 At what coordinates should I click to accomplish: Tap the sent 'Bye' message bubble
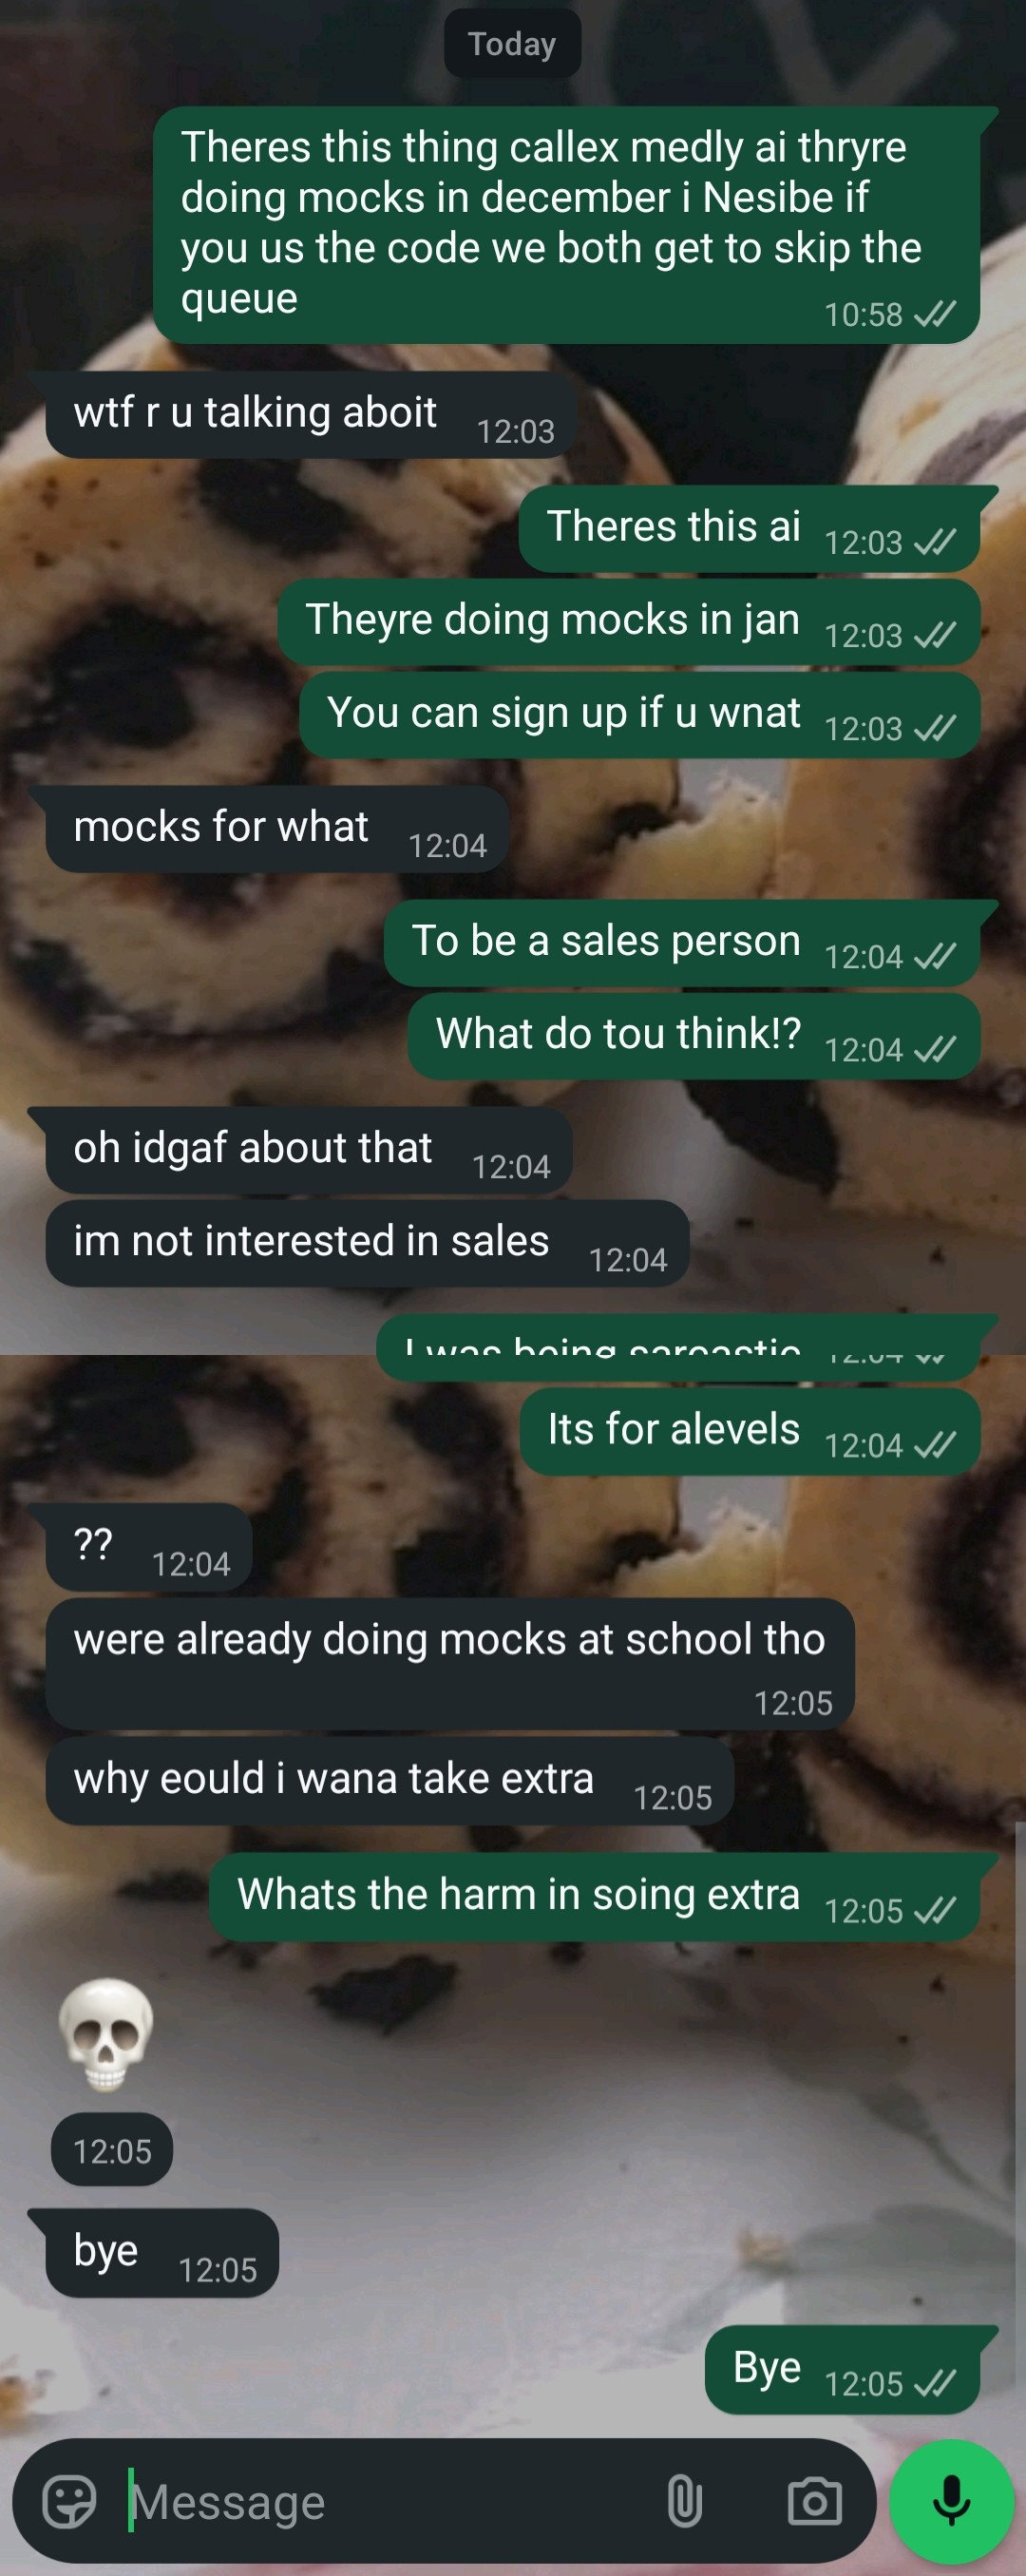coord(842,2370)
